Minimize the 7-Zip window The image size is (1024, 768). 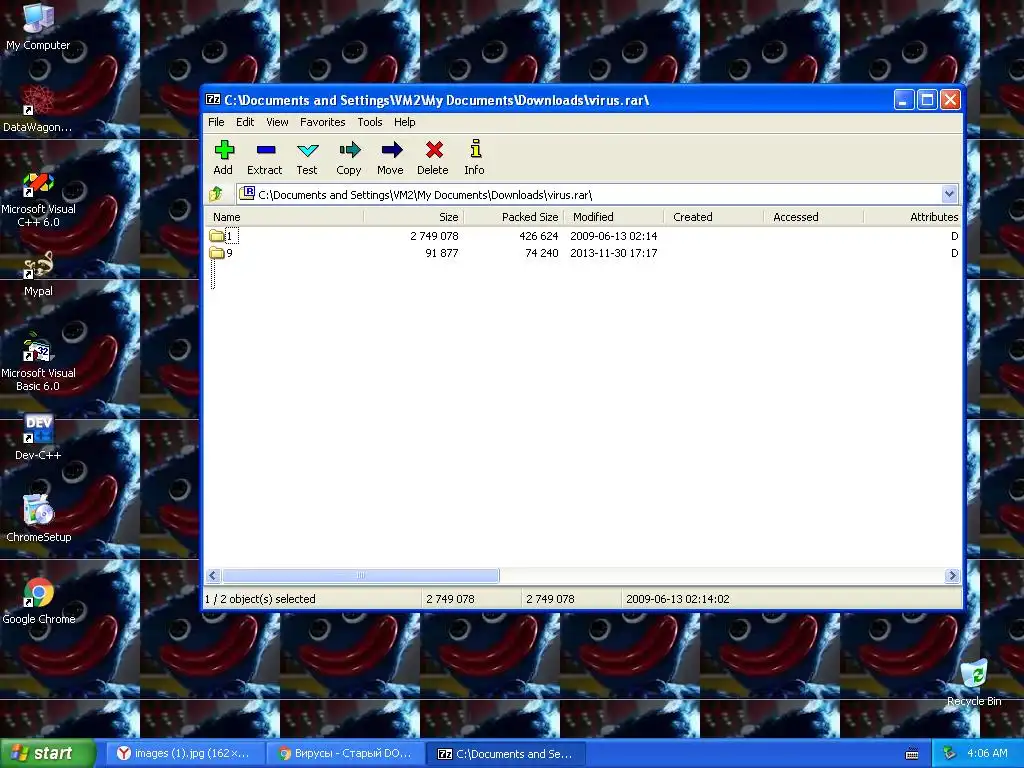coord(904,99)
